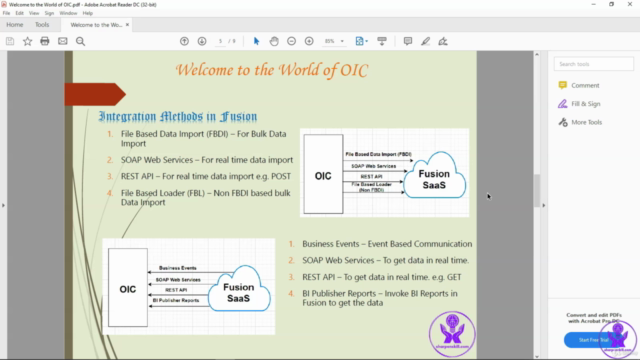Click the Start Free Trial button
Screen dimensions: 640x360
(593, 340)
